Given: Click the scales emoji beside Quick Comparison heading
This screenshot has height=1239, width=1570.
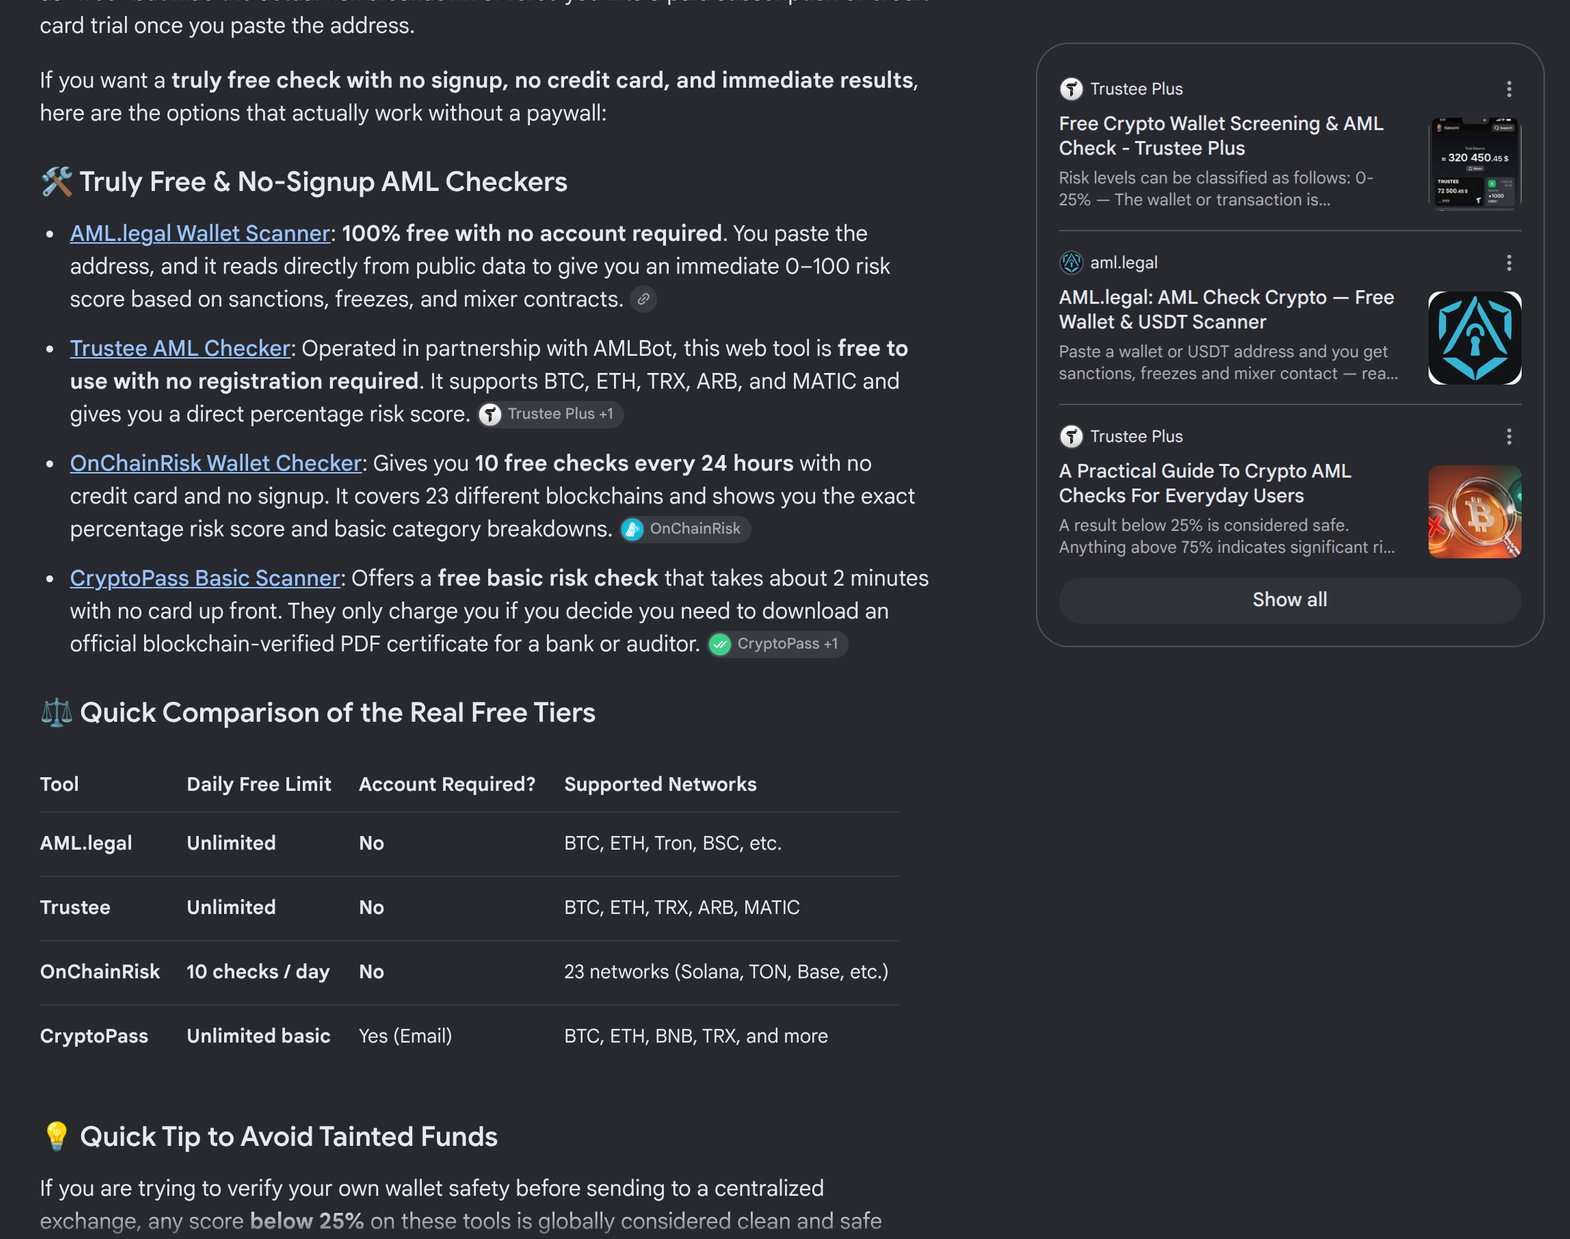Looking at the screenshot, I should [x=56, y=713].
